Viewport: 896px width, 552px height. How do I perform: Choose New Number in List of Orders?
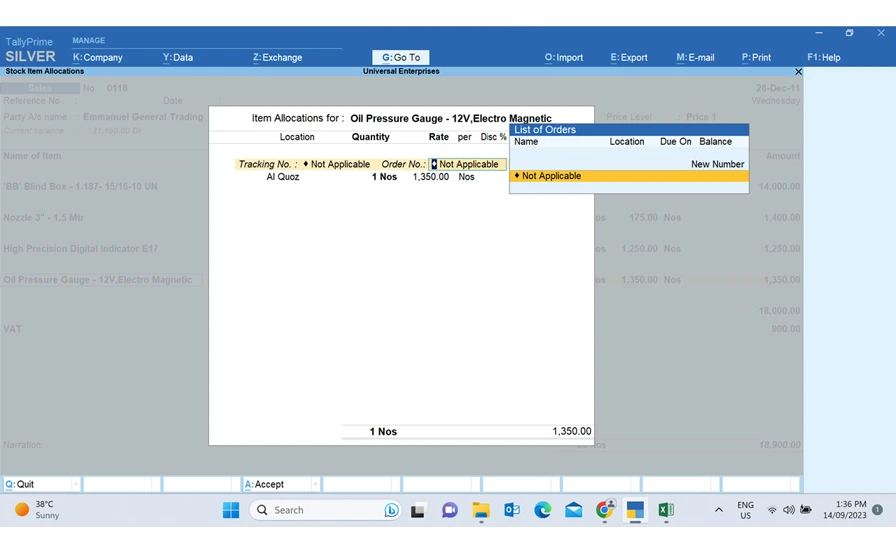[x=717, y=164]
